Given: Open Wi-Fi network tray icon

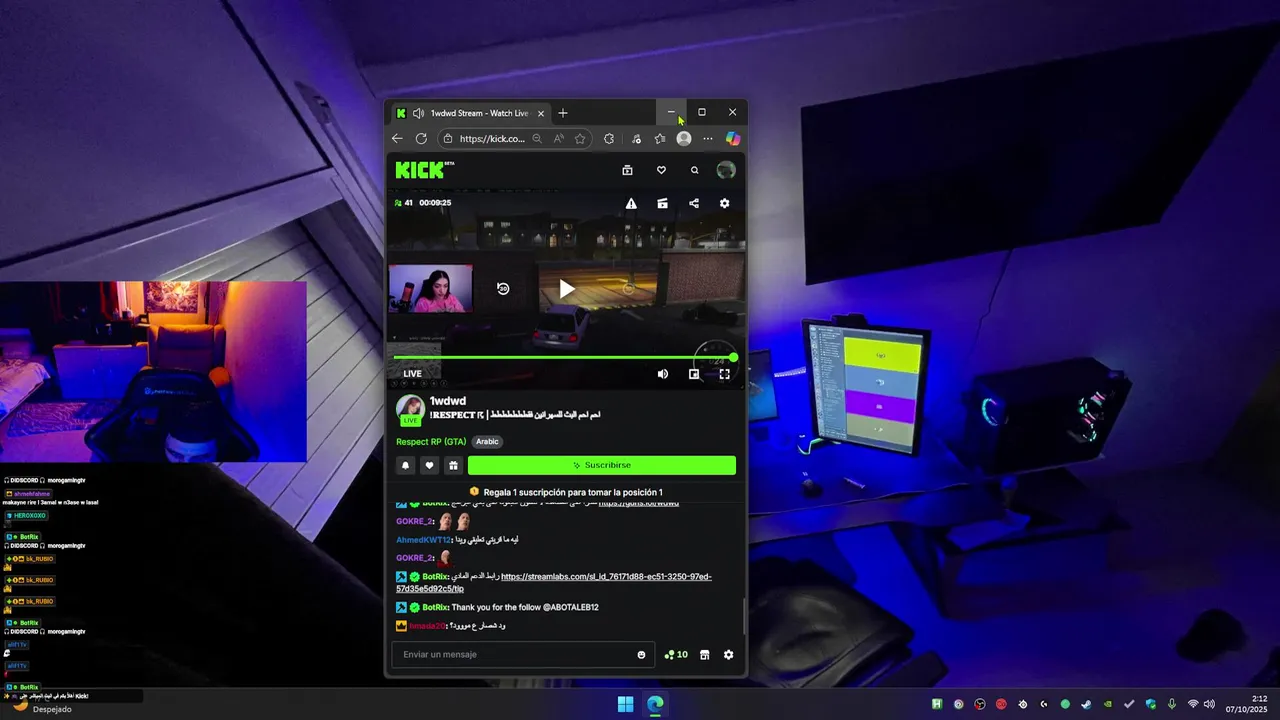Looking at the screenshot, I should coord(1193,704).
